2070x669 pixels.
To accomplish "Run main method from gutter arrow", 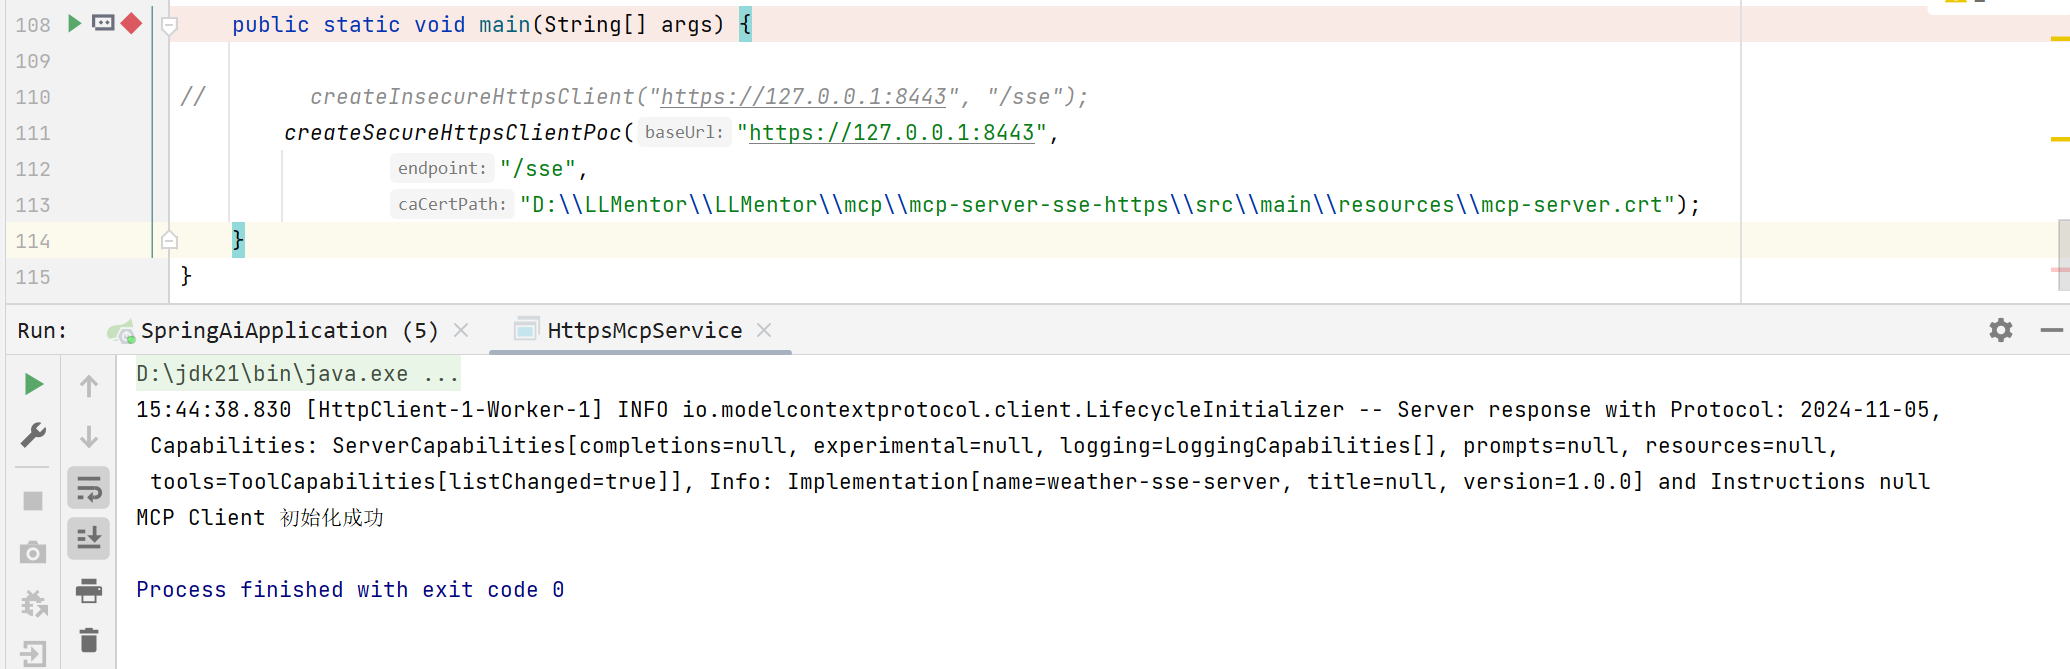I will [x=74, y=23].
